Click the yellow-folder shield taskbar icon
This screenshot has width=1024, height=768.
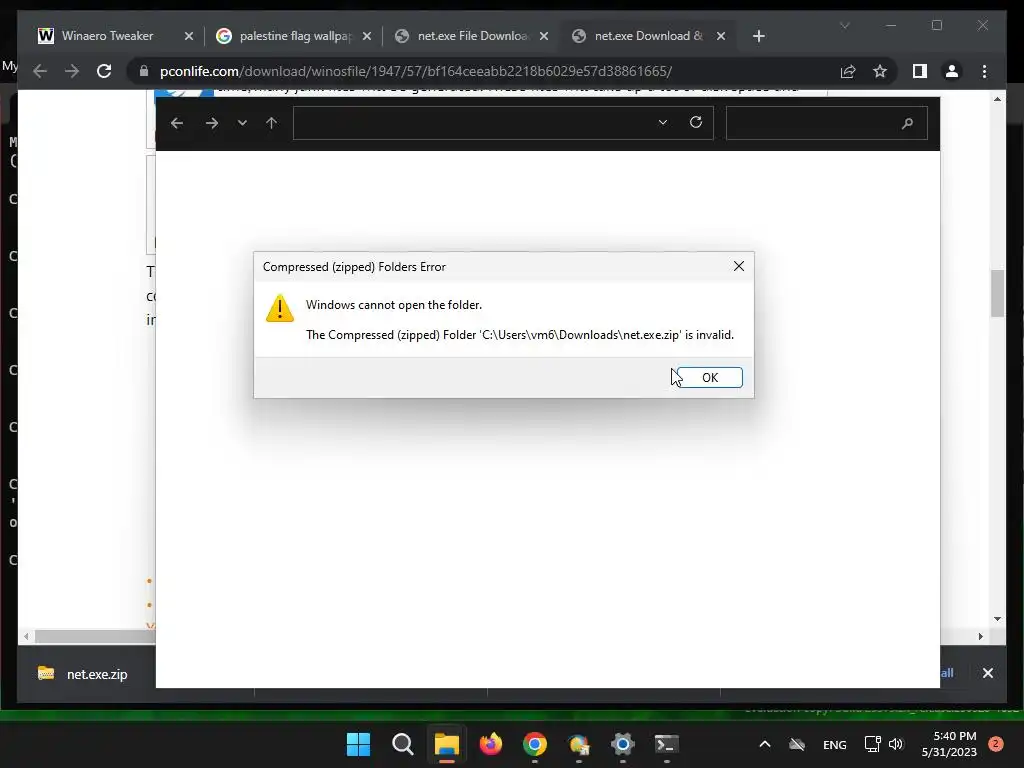click(579, 744)
